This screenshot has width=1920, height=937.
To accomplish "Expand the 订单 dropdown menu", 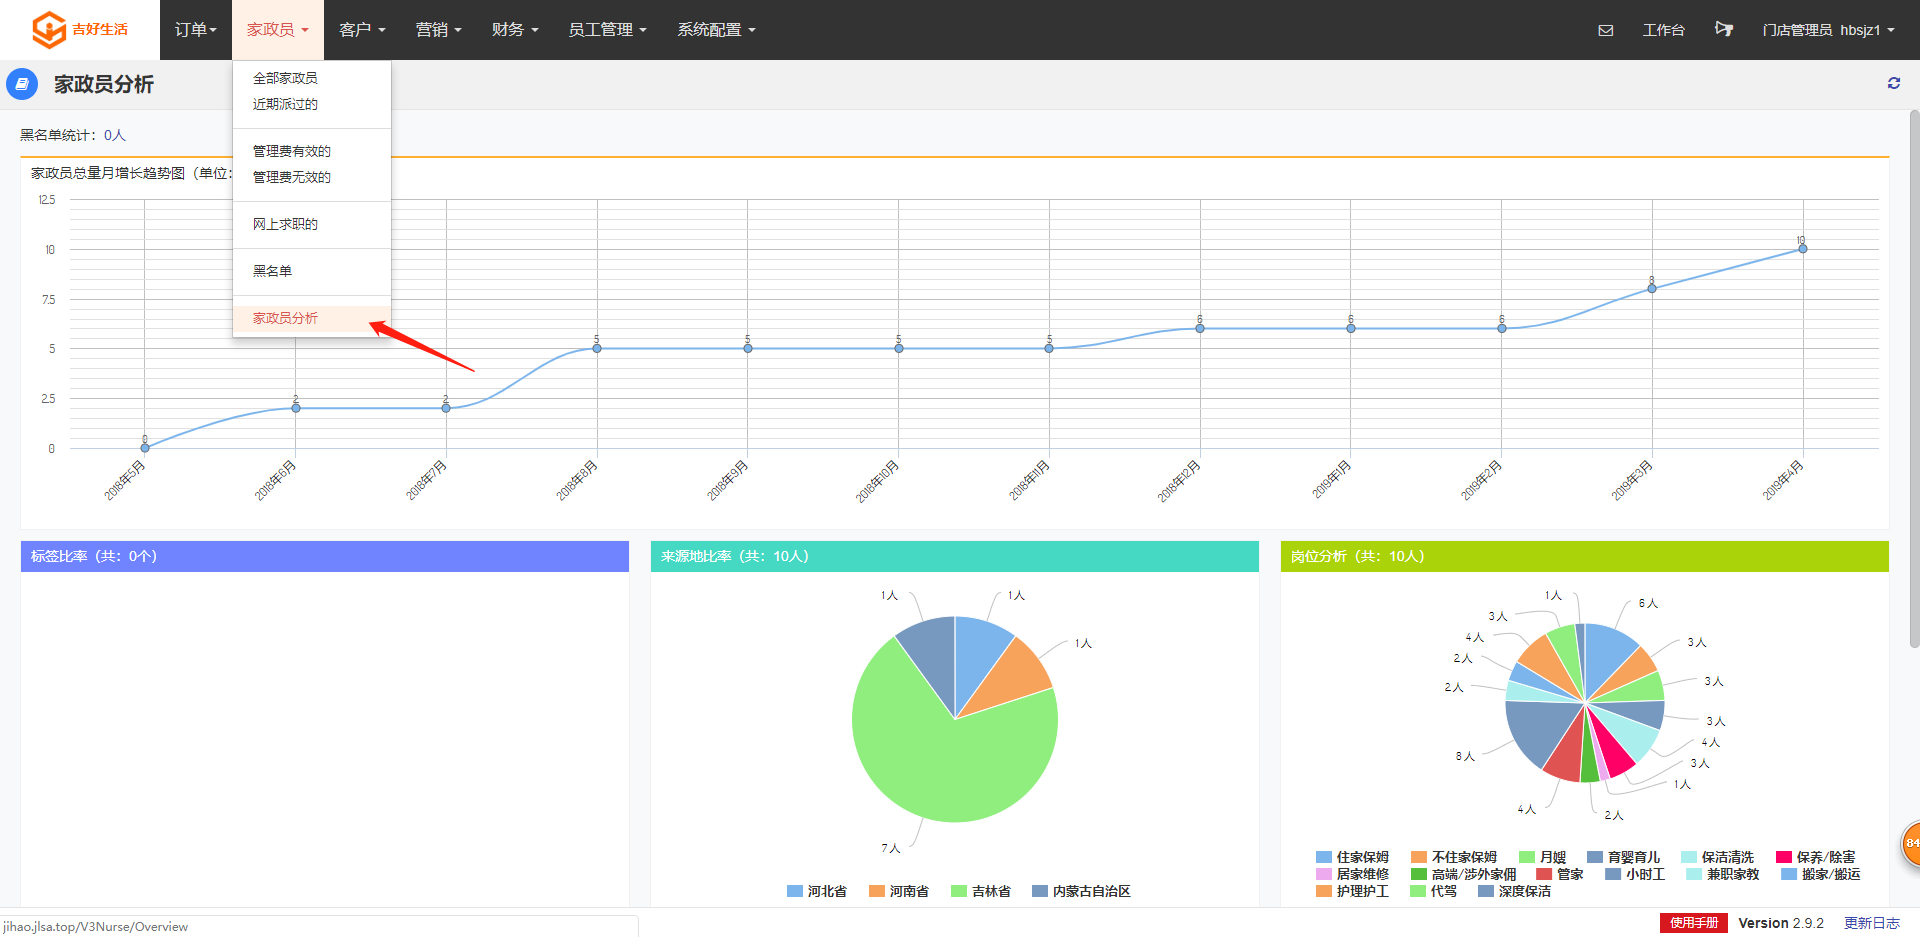I will click(x=195, y=30).
